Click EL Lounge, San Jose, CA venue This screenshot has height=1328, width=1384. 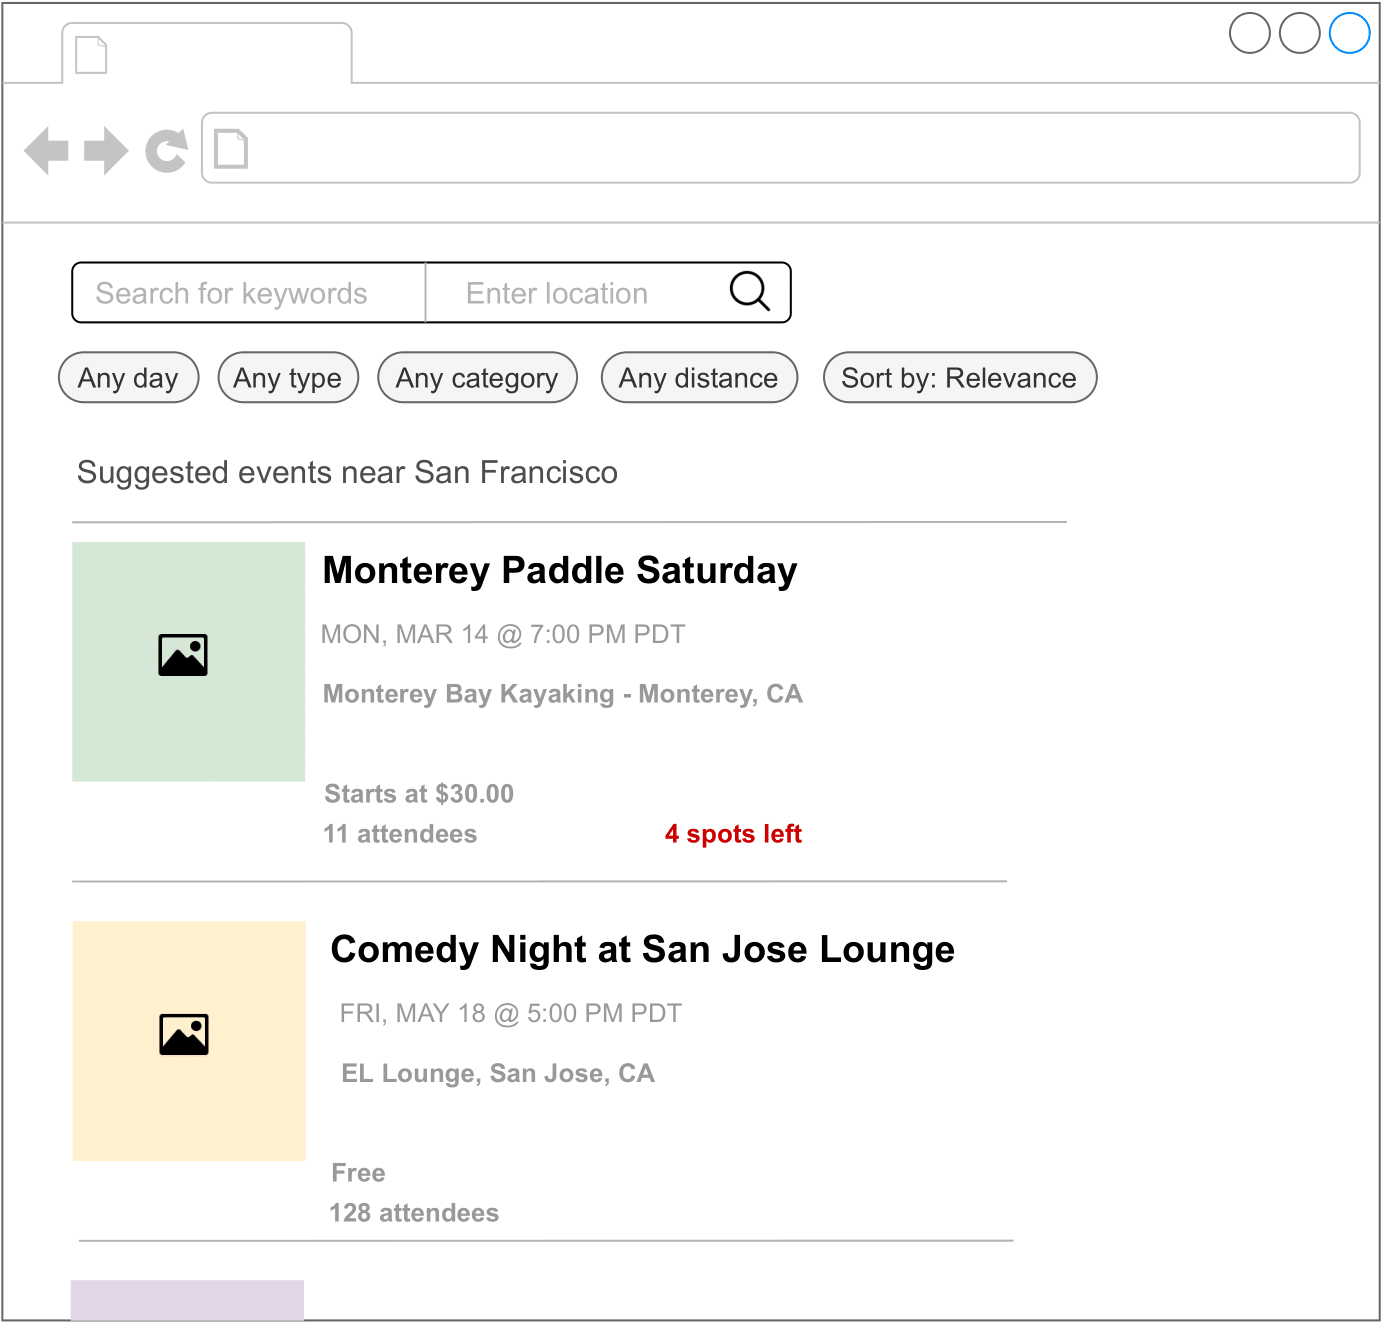click(x=498, y=1074)
